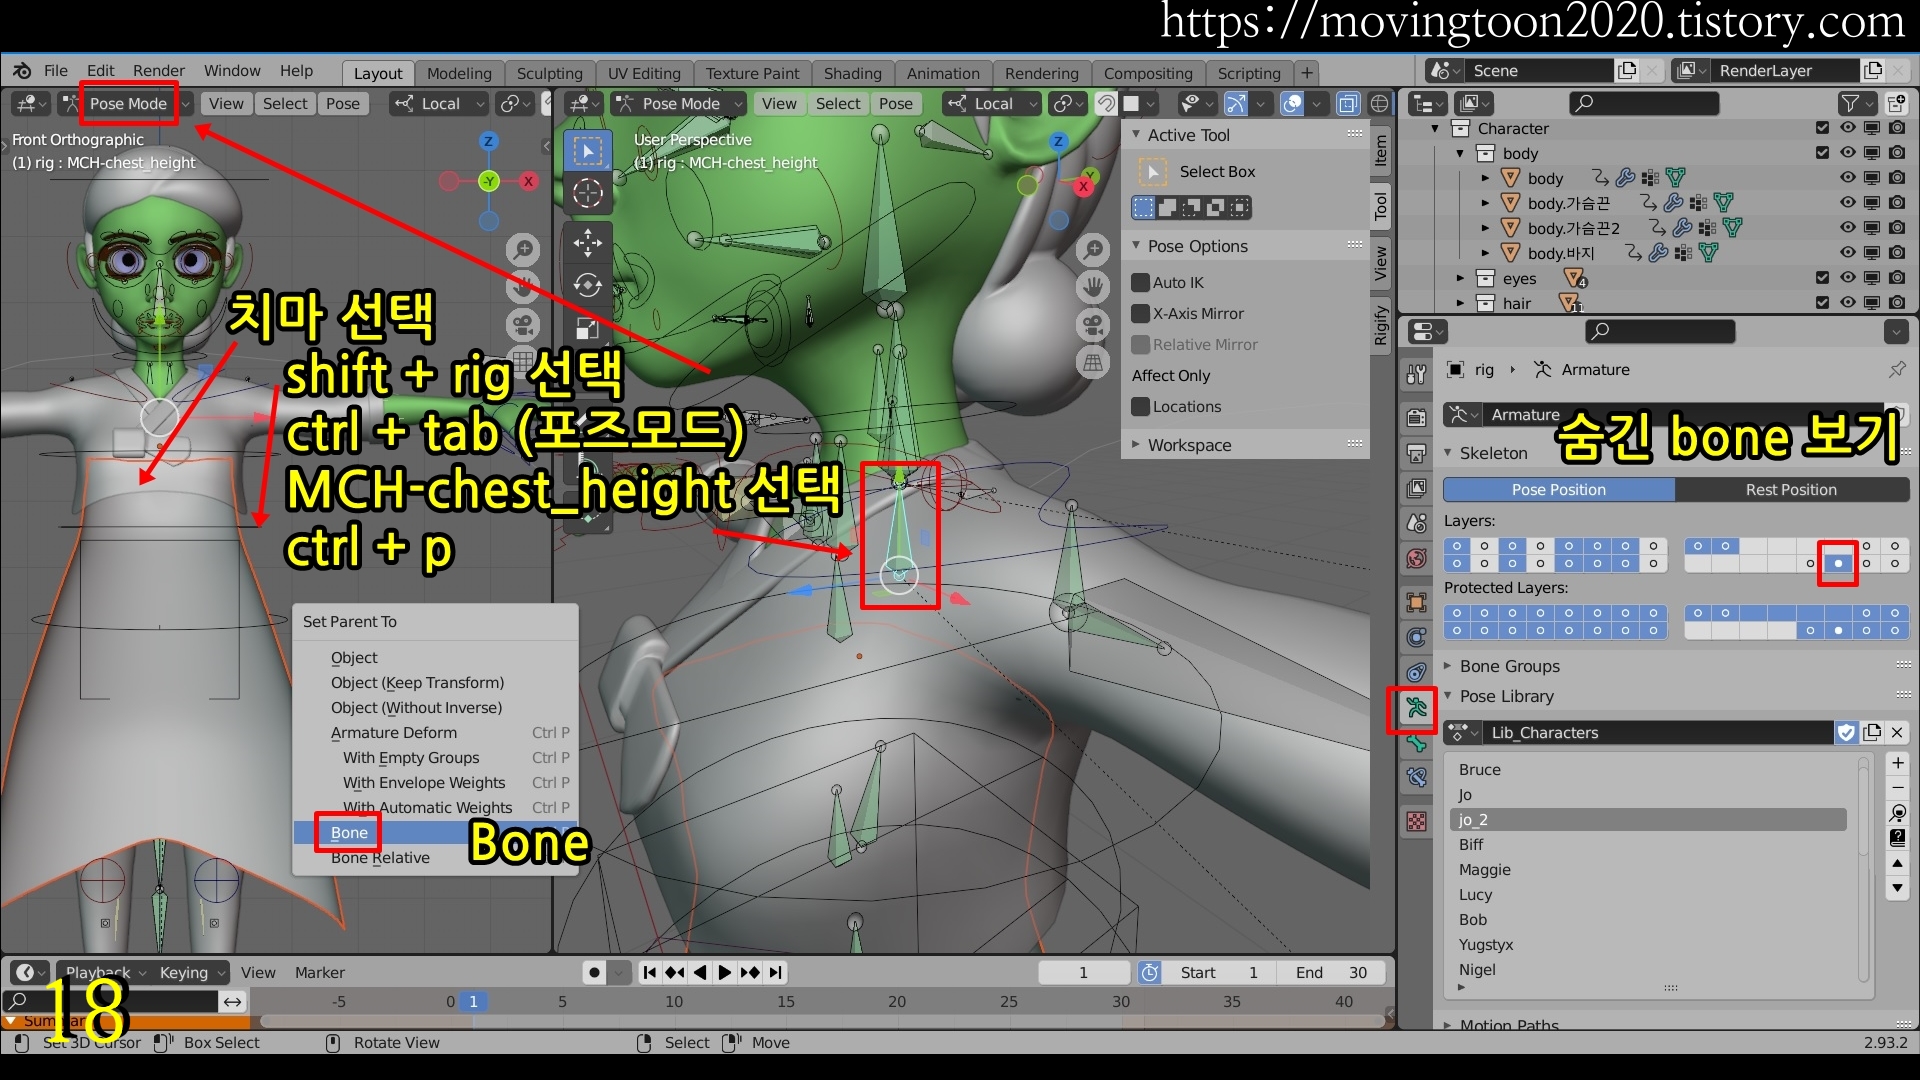Remove pose with the minus button

tap(1897, 788)
